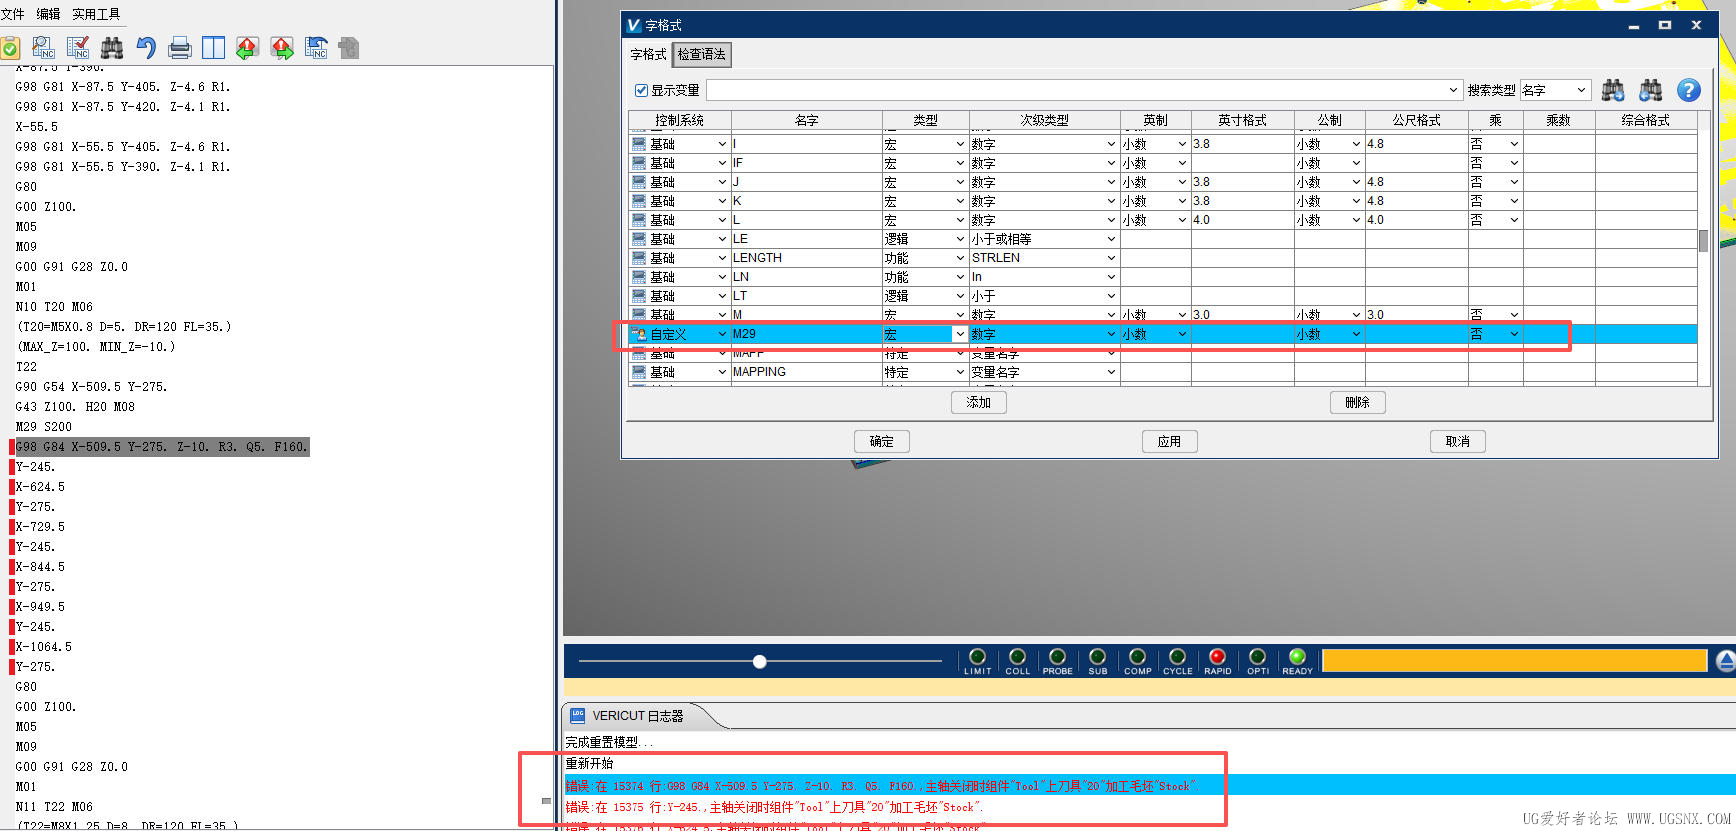Open the metric dropdown in M29 row
This screenshot has height=831, width=1736.
point(1356,334)
